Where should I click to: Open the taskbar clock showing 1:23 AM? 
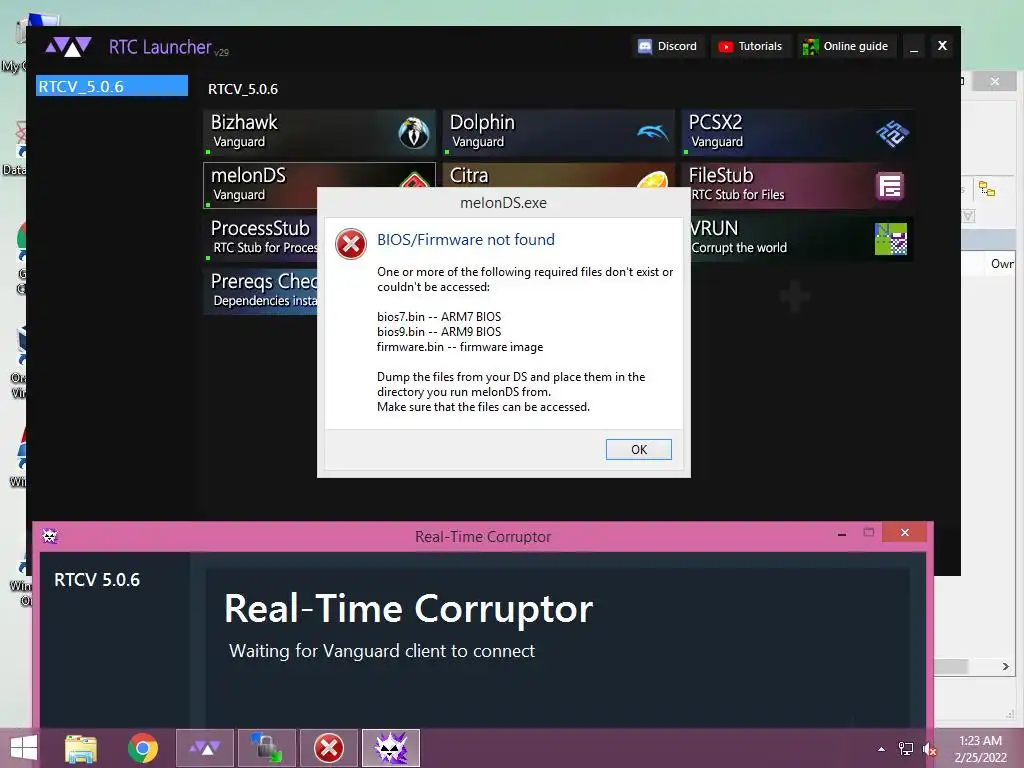click(x=980, y=749)
